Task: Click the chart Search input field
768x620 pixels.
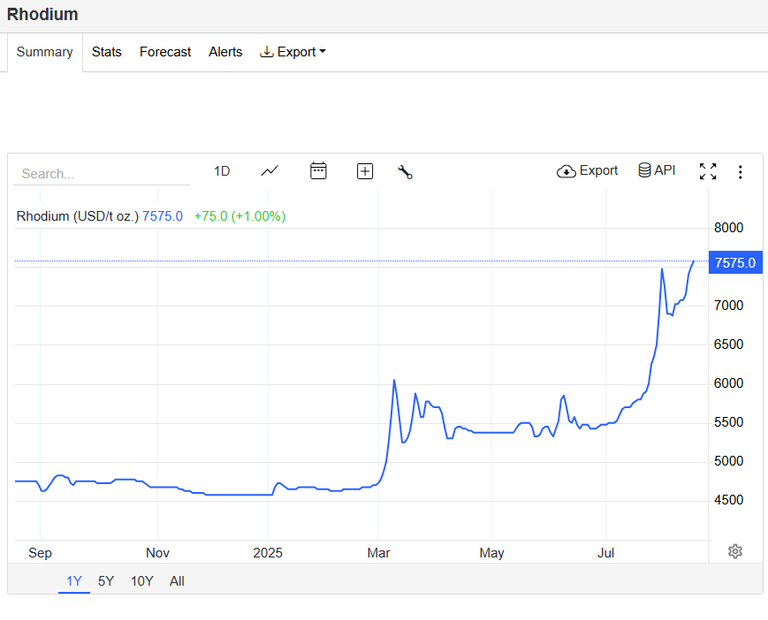Action: (101, 174)
